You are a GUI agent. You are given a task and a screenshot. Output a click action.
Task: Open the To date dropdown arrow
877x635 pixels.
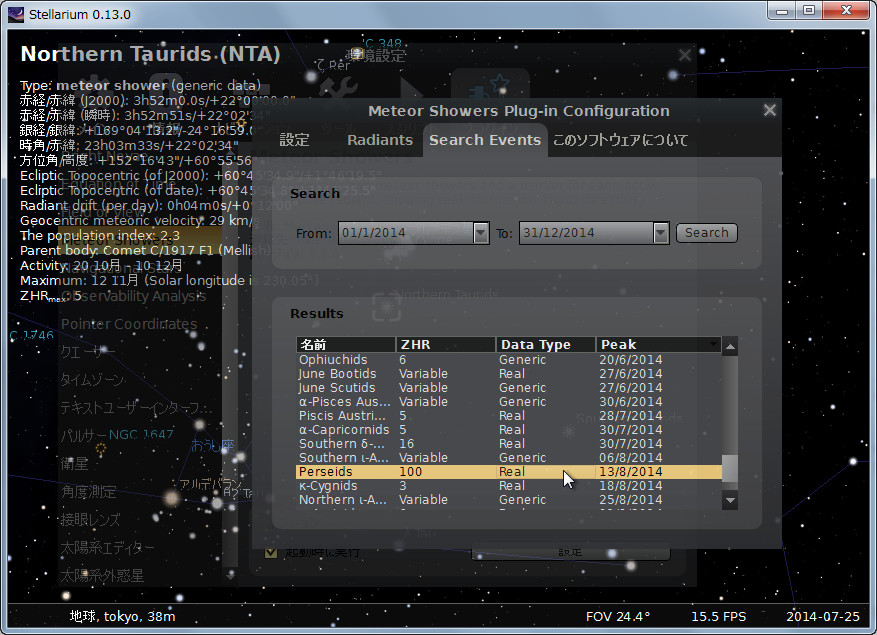pos(661,233)
